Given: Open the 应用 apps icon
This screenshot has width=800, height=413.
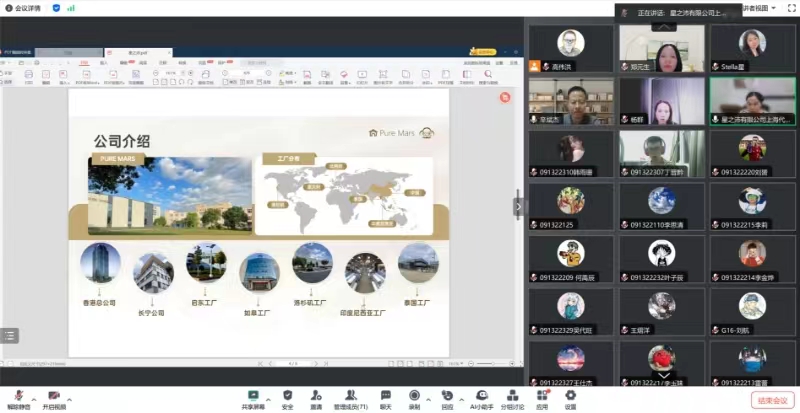Looking at the screenshot, I should click(x=542, y=396).
